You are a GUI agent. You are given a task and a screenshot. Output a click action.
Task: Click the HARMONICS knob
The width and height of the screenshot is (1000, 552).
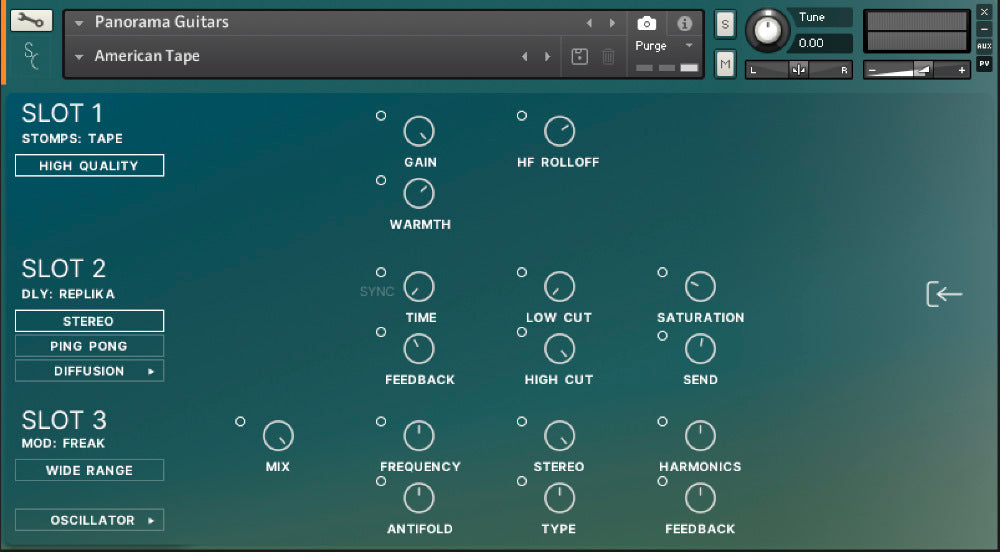point(700,436)
